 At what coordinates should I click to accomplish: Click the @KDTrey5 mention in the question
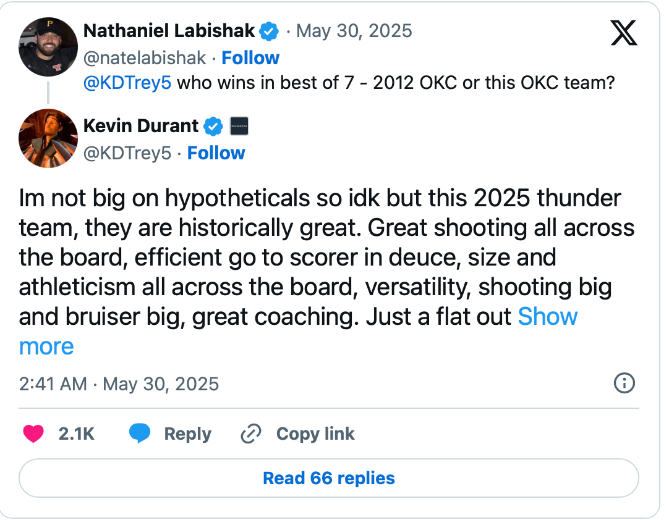point(127,83)
